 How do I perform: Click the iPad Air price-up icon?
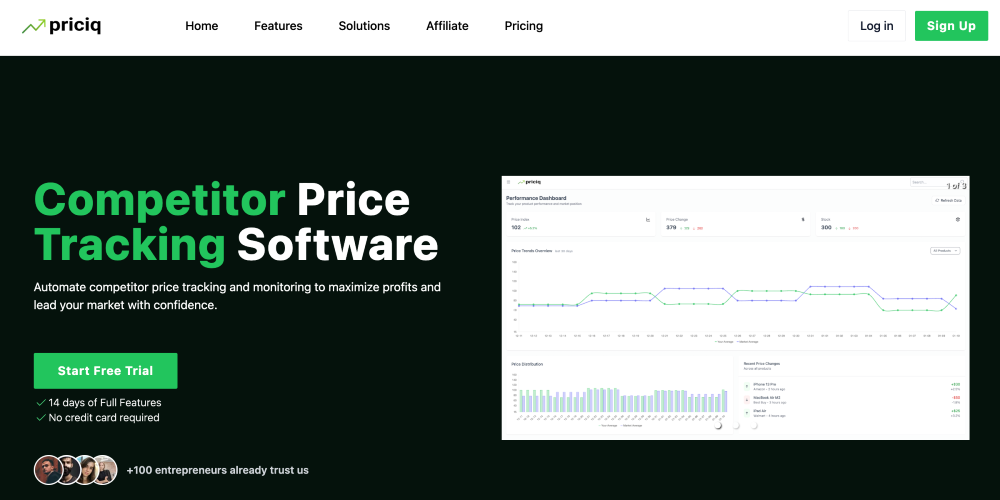click(x=747, y=413)
